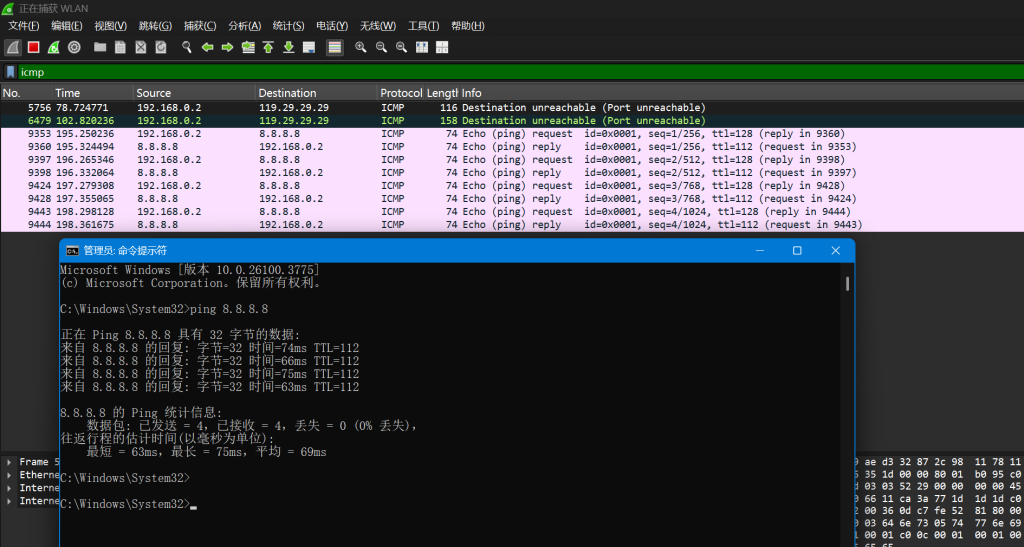1024x547 pixels.
Task: Open the 分析(A) menu
Action: pos(244,25)
